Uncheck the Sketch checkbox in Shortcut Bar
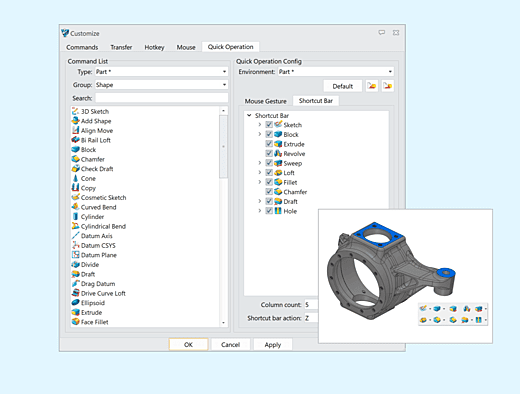This screenshot has height=394, width=520. click(x=269, y=125)
